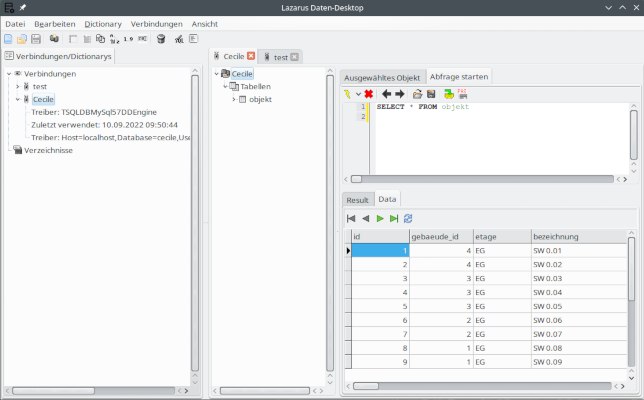The height and width of the screenshot is (400, 644).
Task: Go to previous record in data navigator
Action: coord(366,218)
